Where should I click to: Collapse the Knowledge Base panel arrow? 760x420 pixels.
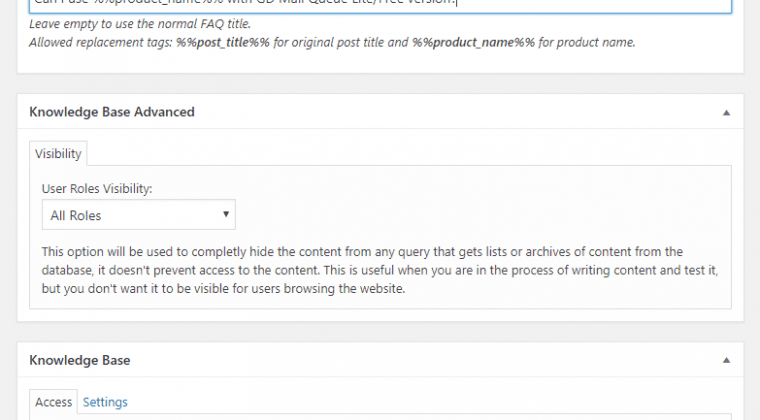726,360
